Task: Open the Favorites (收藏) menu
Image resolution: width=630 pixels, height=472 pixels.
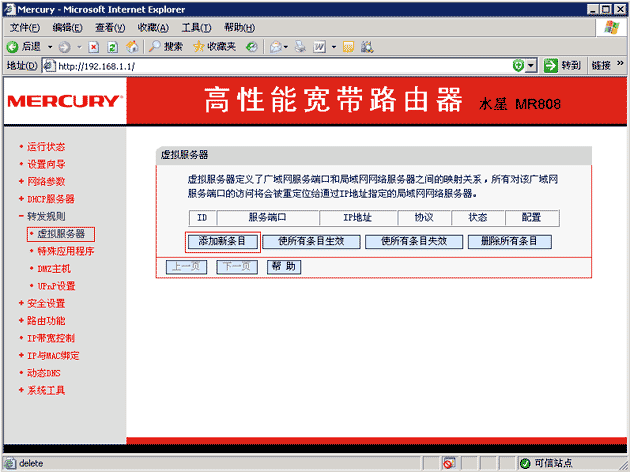Action: [x=153, y=28]
